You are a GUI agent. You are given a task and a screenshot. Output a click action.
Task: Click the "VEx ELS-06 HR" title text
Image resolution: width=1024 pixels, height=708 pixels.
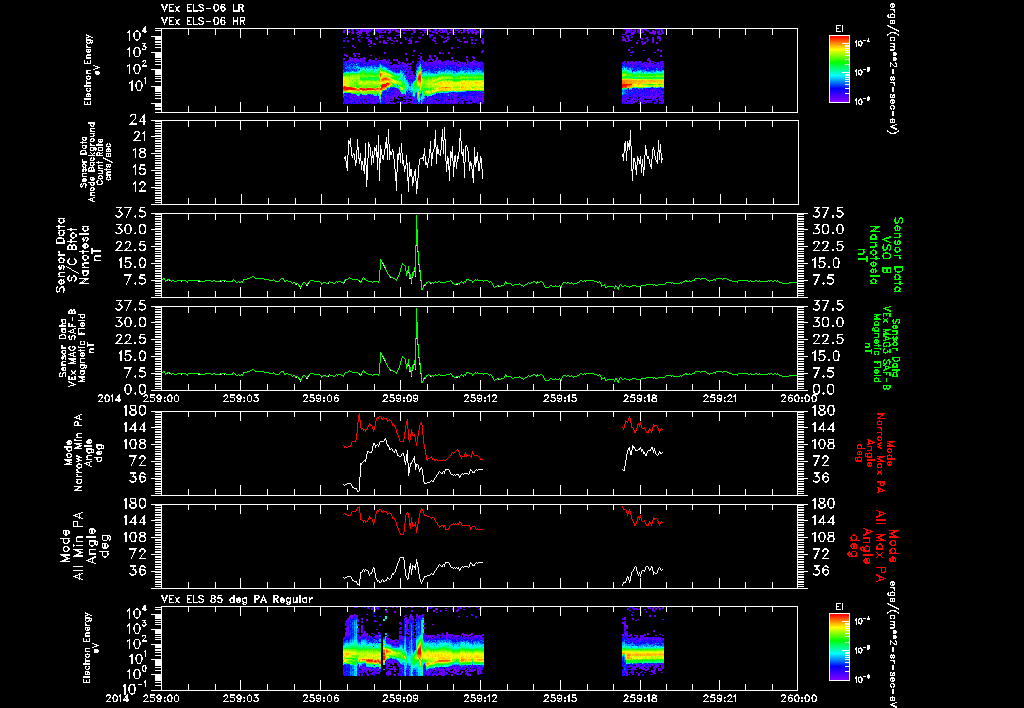click(x=203, y=21)
